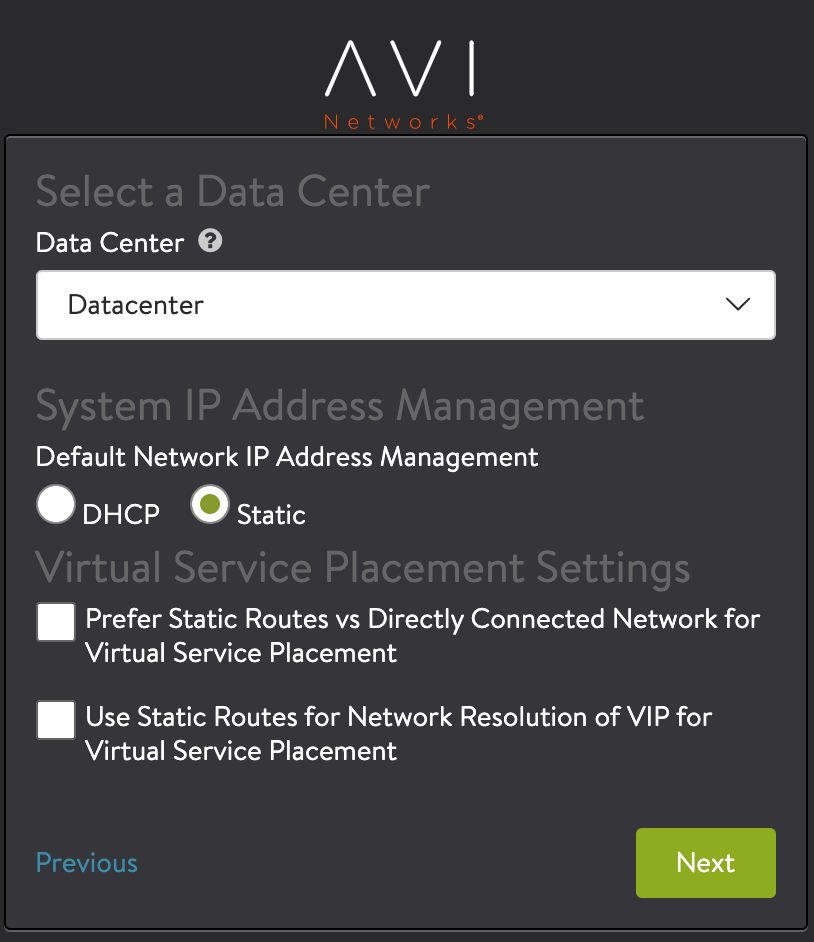Open the Datacenter combo box field

click(380, 305)
